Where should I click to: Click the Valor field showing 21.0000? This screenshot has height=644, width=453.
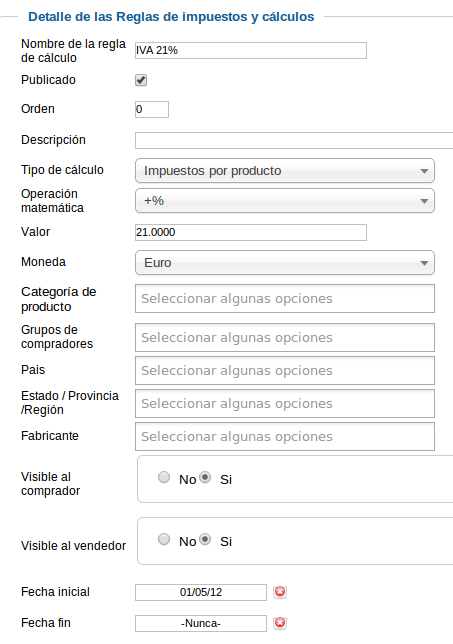click(251, 232)
